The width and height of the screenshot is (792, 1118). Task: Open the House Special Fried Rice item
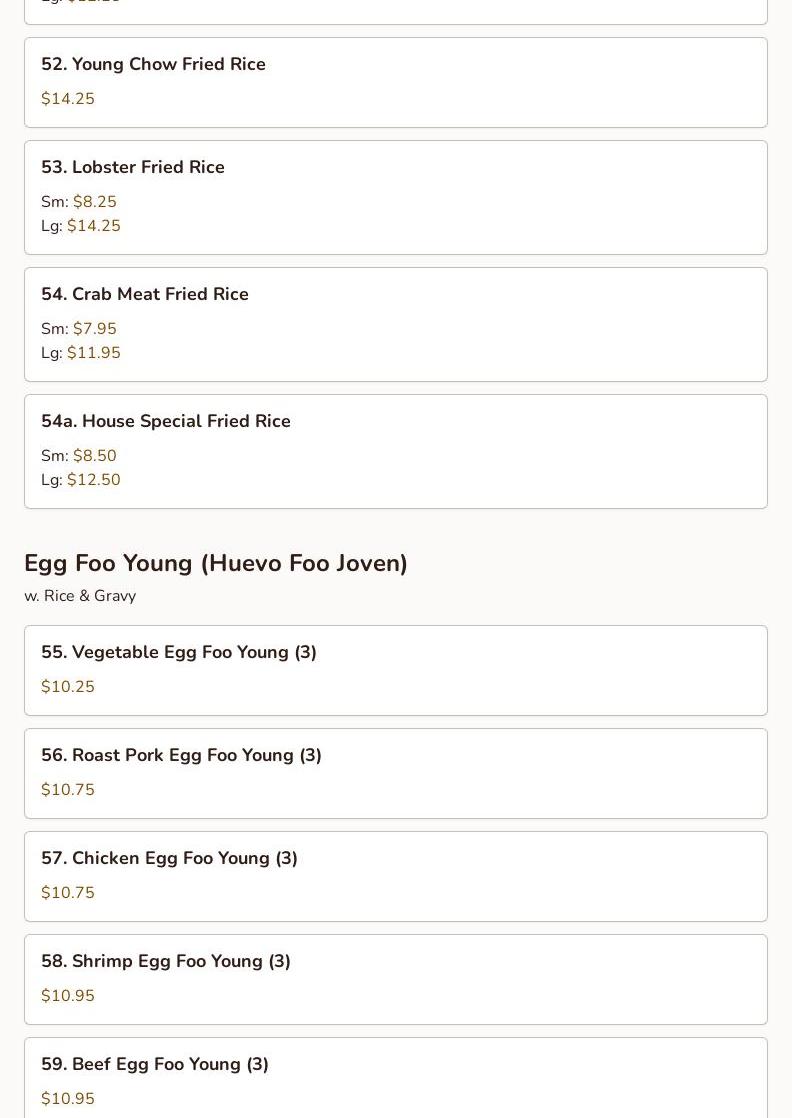tap(166, 421)
